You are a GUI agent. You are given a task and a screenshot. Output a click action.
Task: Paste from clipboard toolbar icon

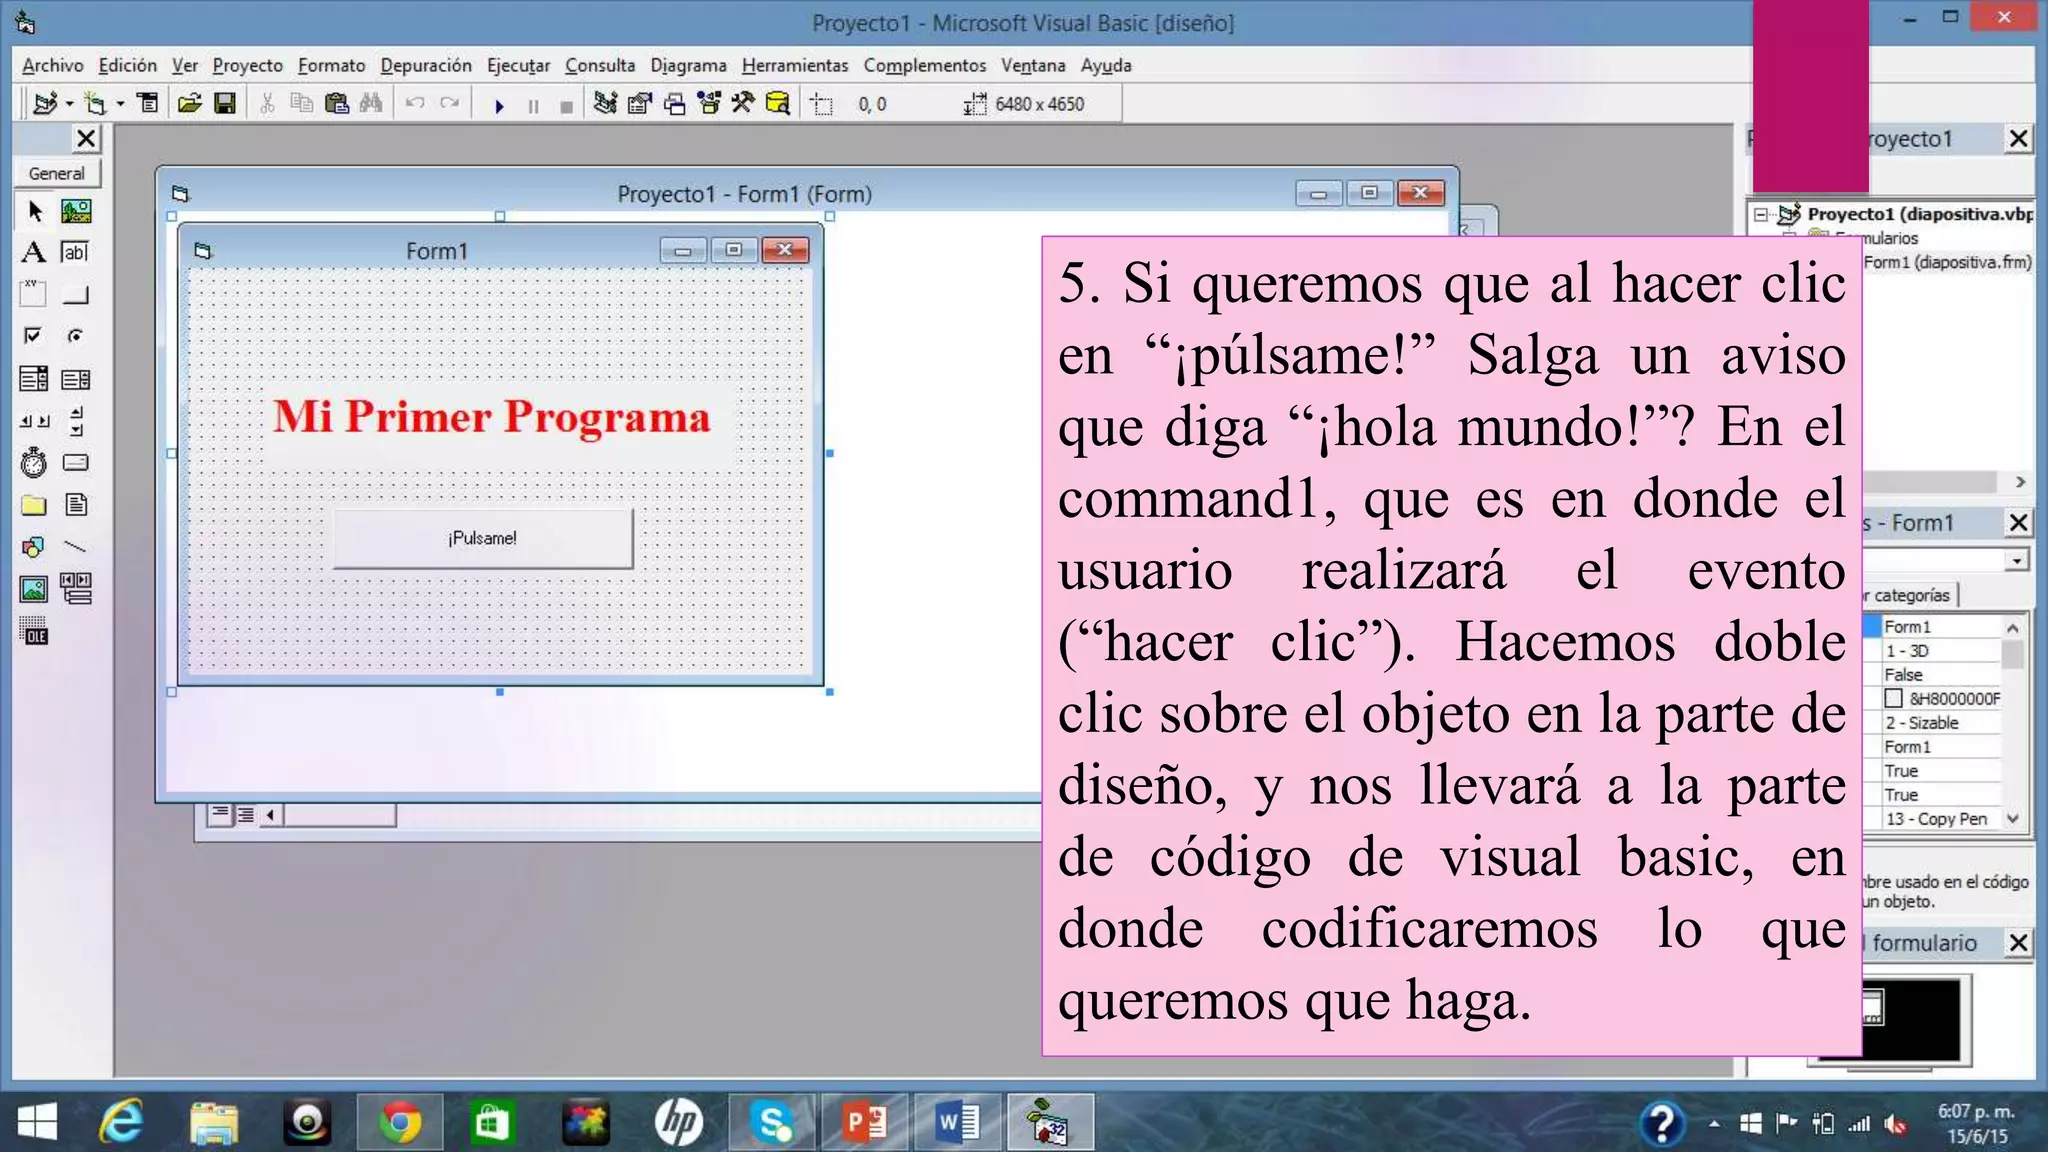point(337,103)
